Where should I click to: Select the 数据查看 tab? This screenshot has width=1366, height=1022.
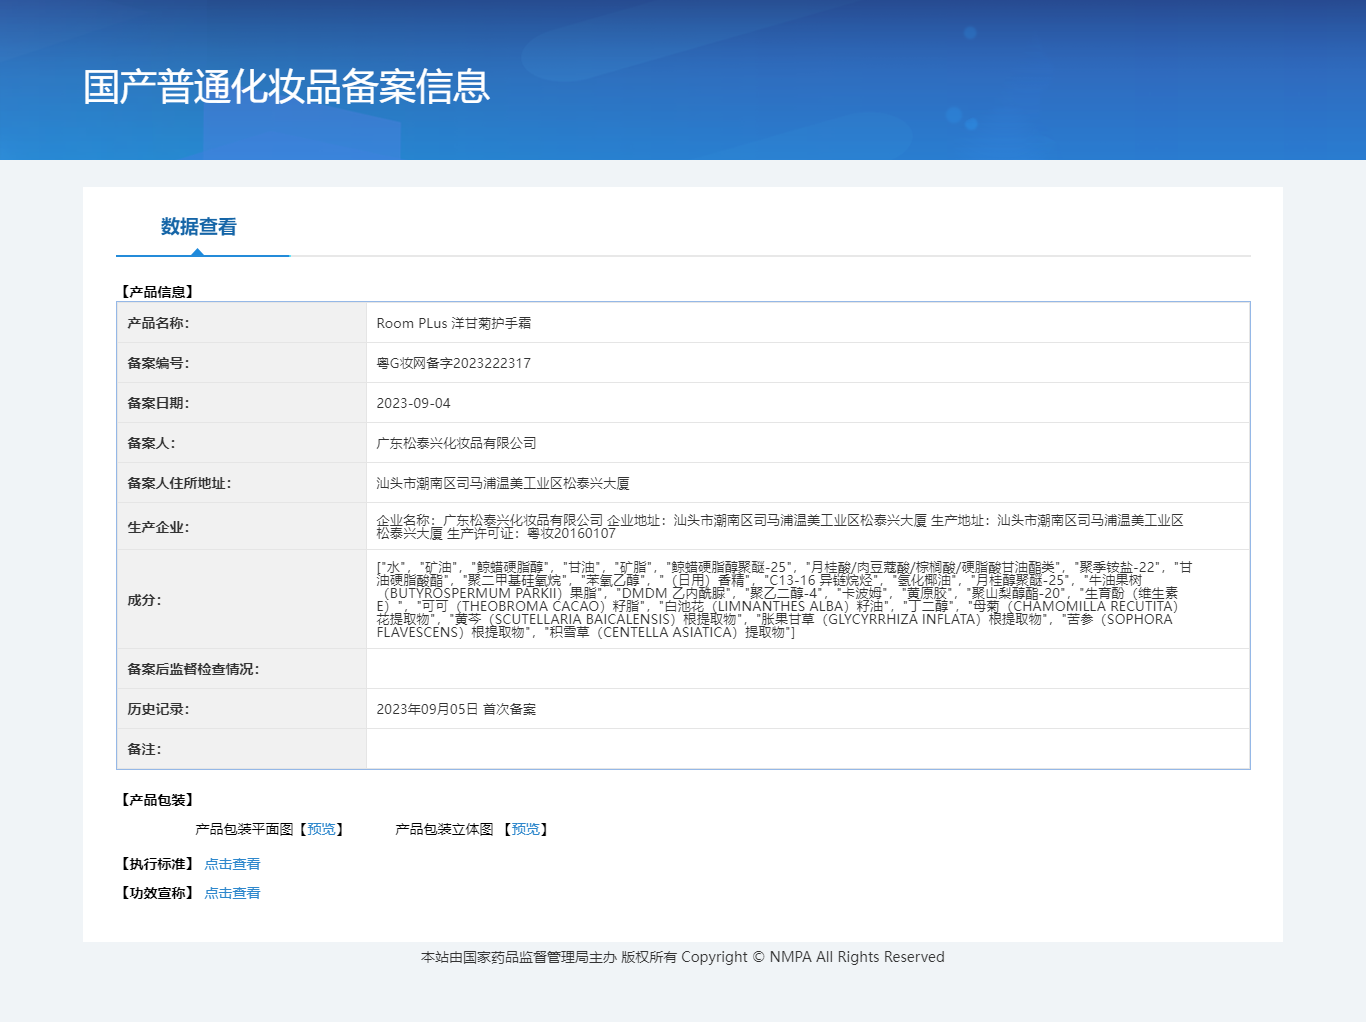199,227
